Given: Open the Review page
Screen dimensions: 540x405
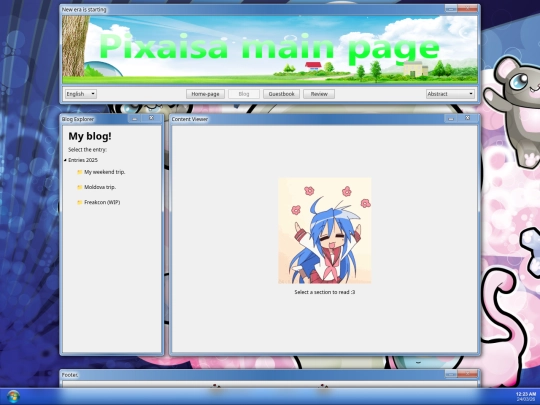Looking at the screenshot, I should click(319, 94).
